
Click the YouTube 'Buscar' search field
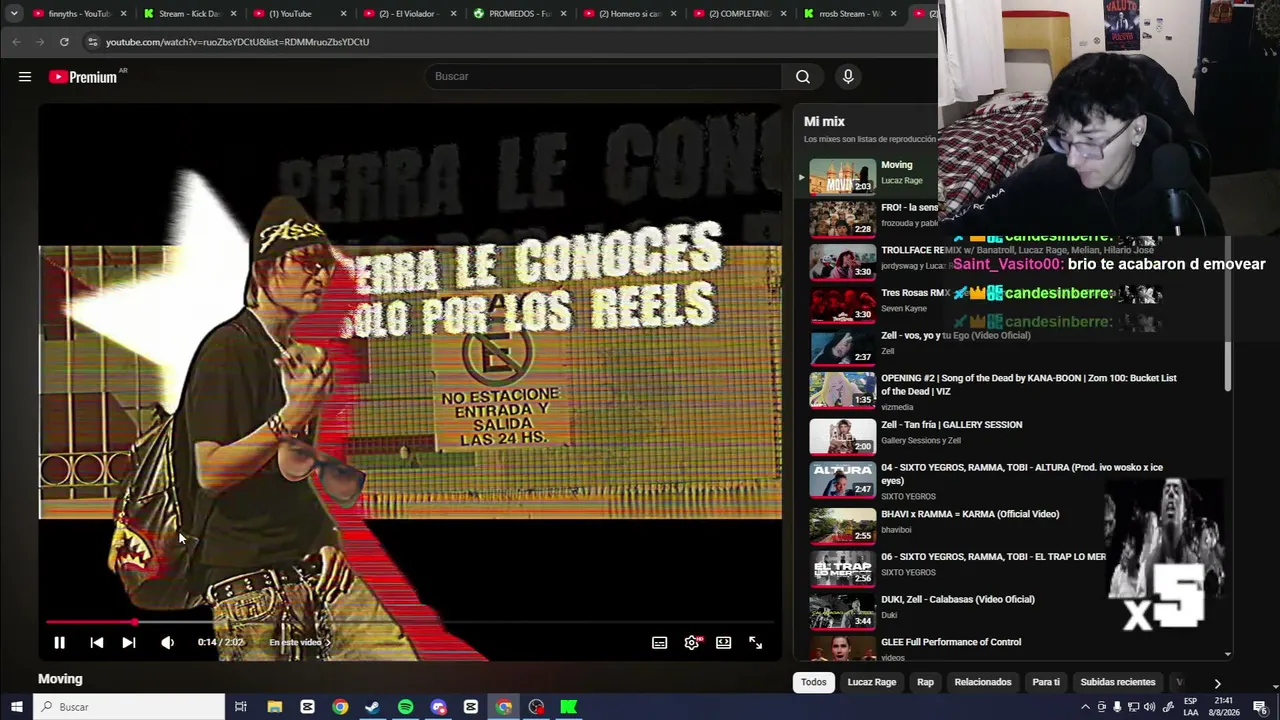(x=604, y=77)
